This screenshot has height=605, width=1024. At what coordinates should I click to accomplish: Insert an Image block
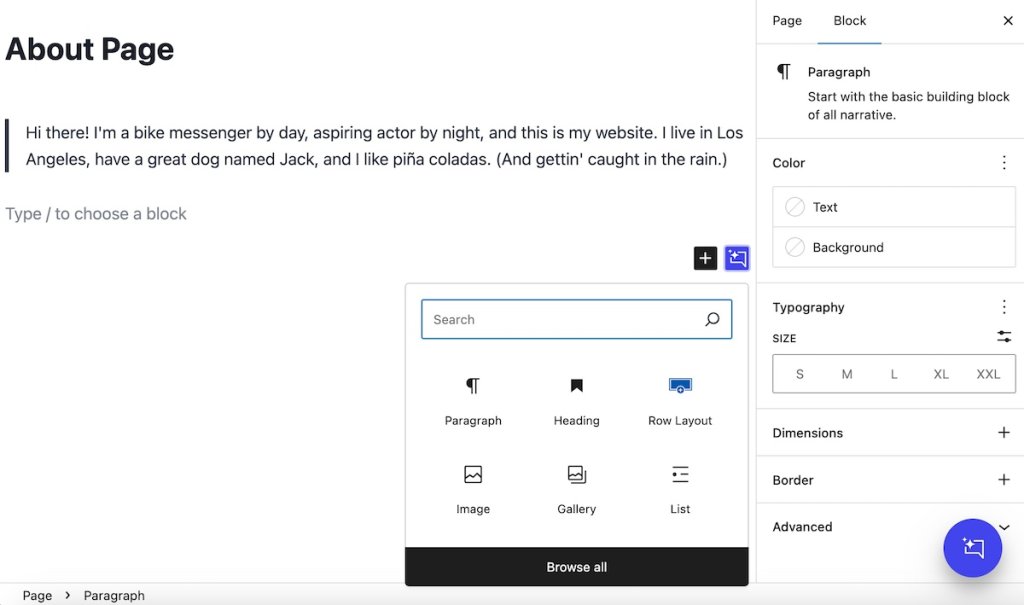[x=473, y=487]
